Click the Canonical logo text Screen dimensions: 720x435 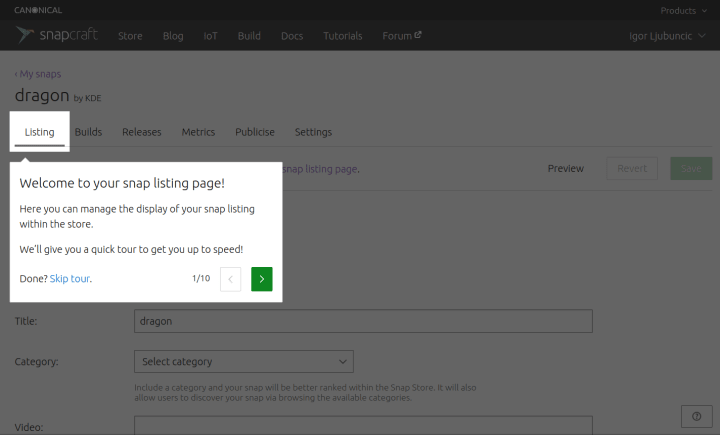tap(38, 10)
